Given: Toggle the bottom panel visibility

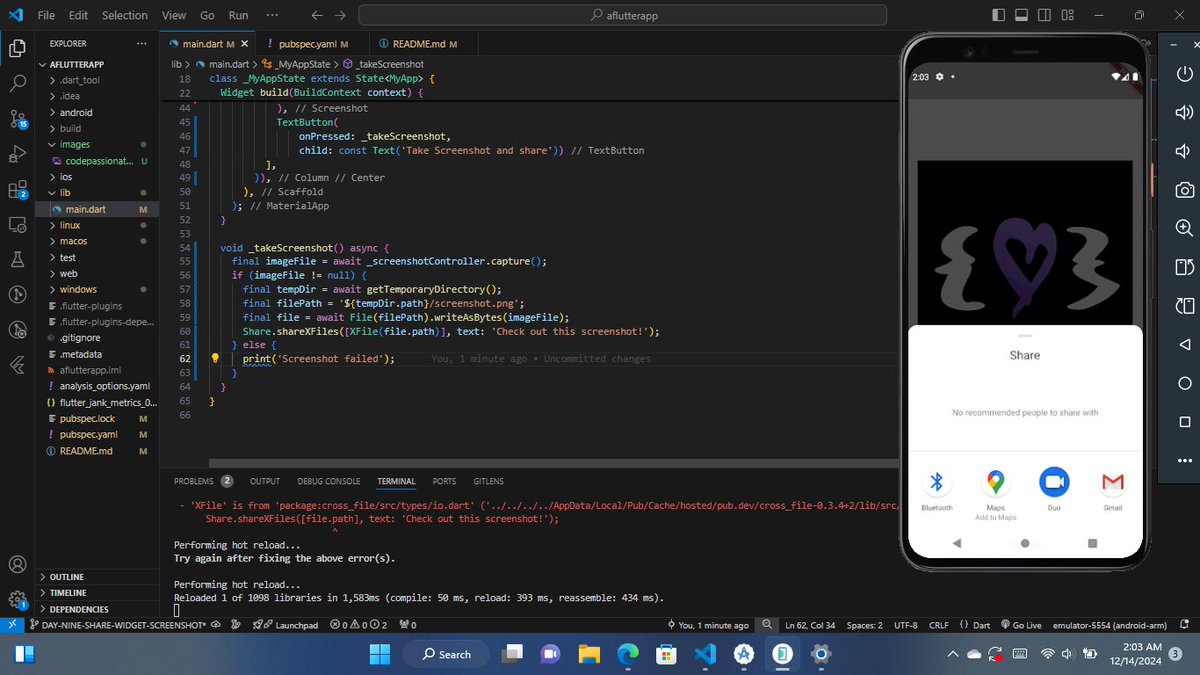Looking at the screenshot, I should point(1021,14).
